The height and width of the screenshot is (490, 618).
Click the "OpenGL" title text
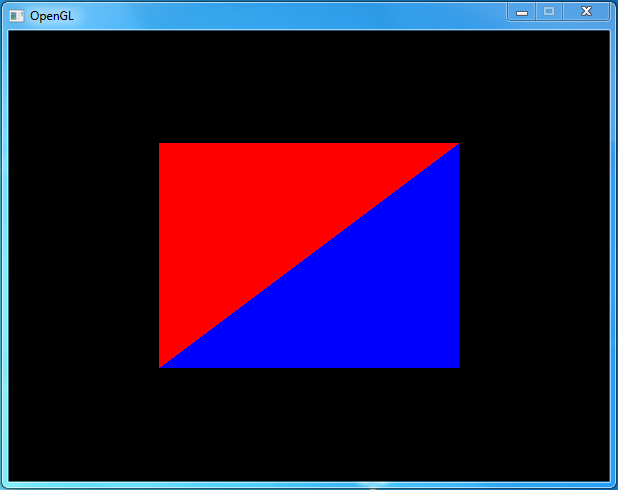51,16
